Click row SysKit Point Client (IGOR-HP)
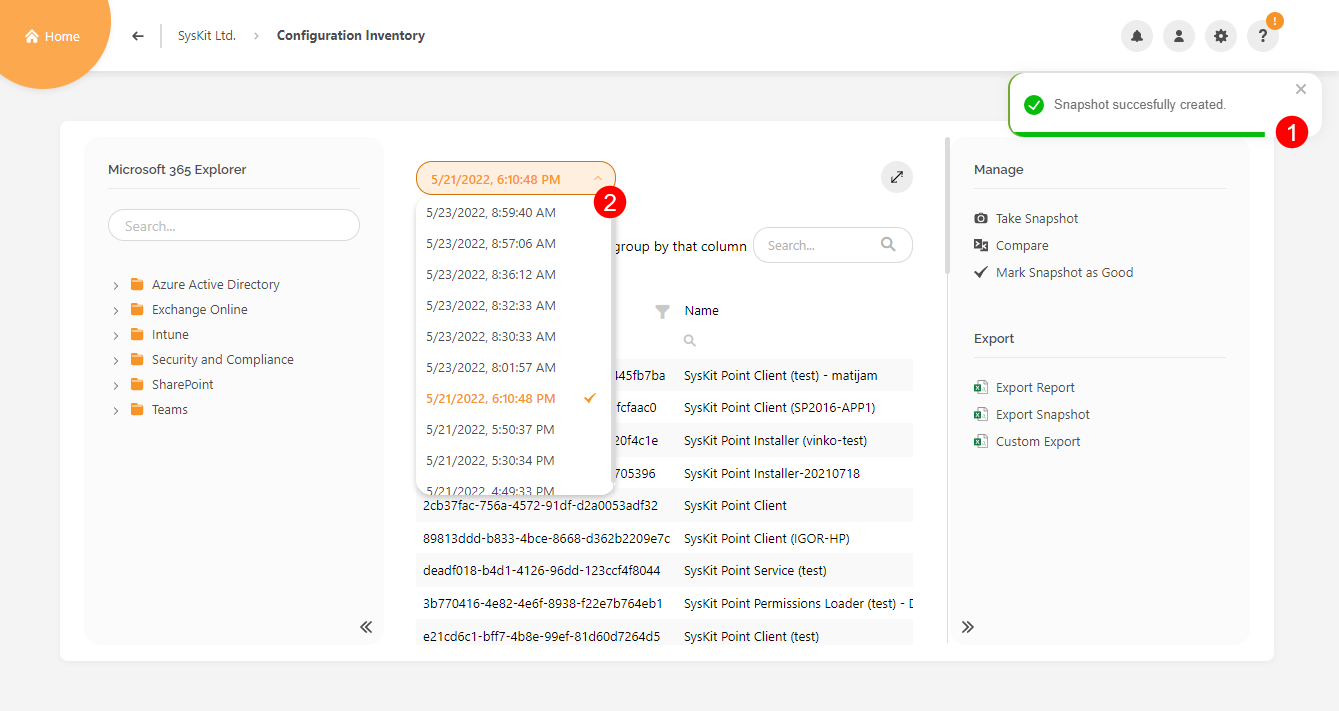 (766, 538)
